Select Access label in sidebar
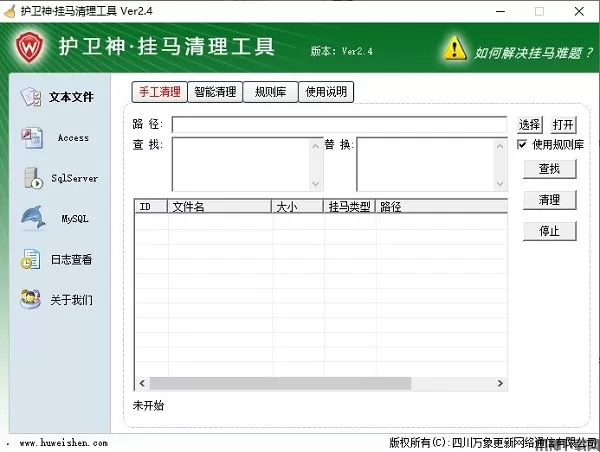This screenshot has height=452, width=600. click(73, 138)
